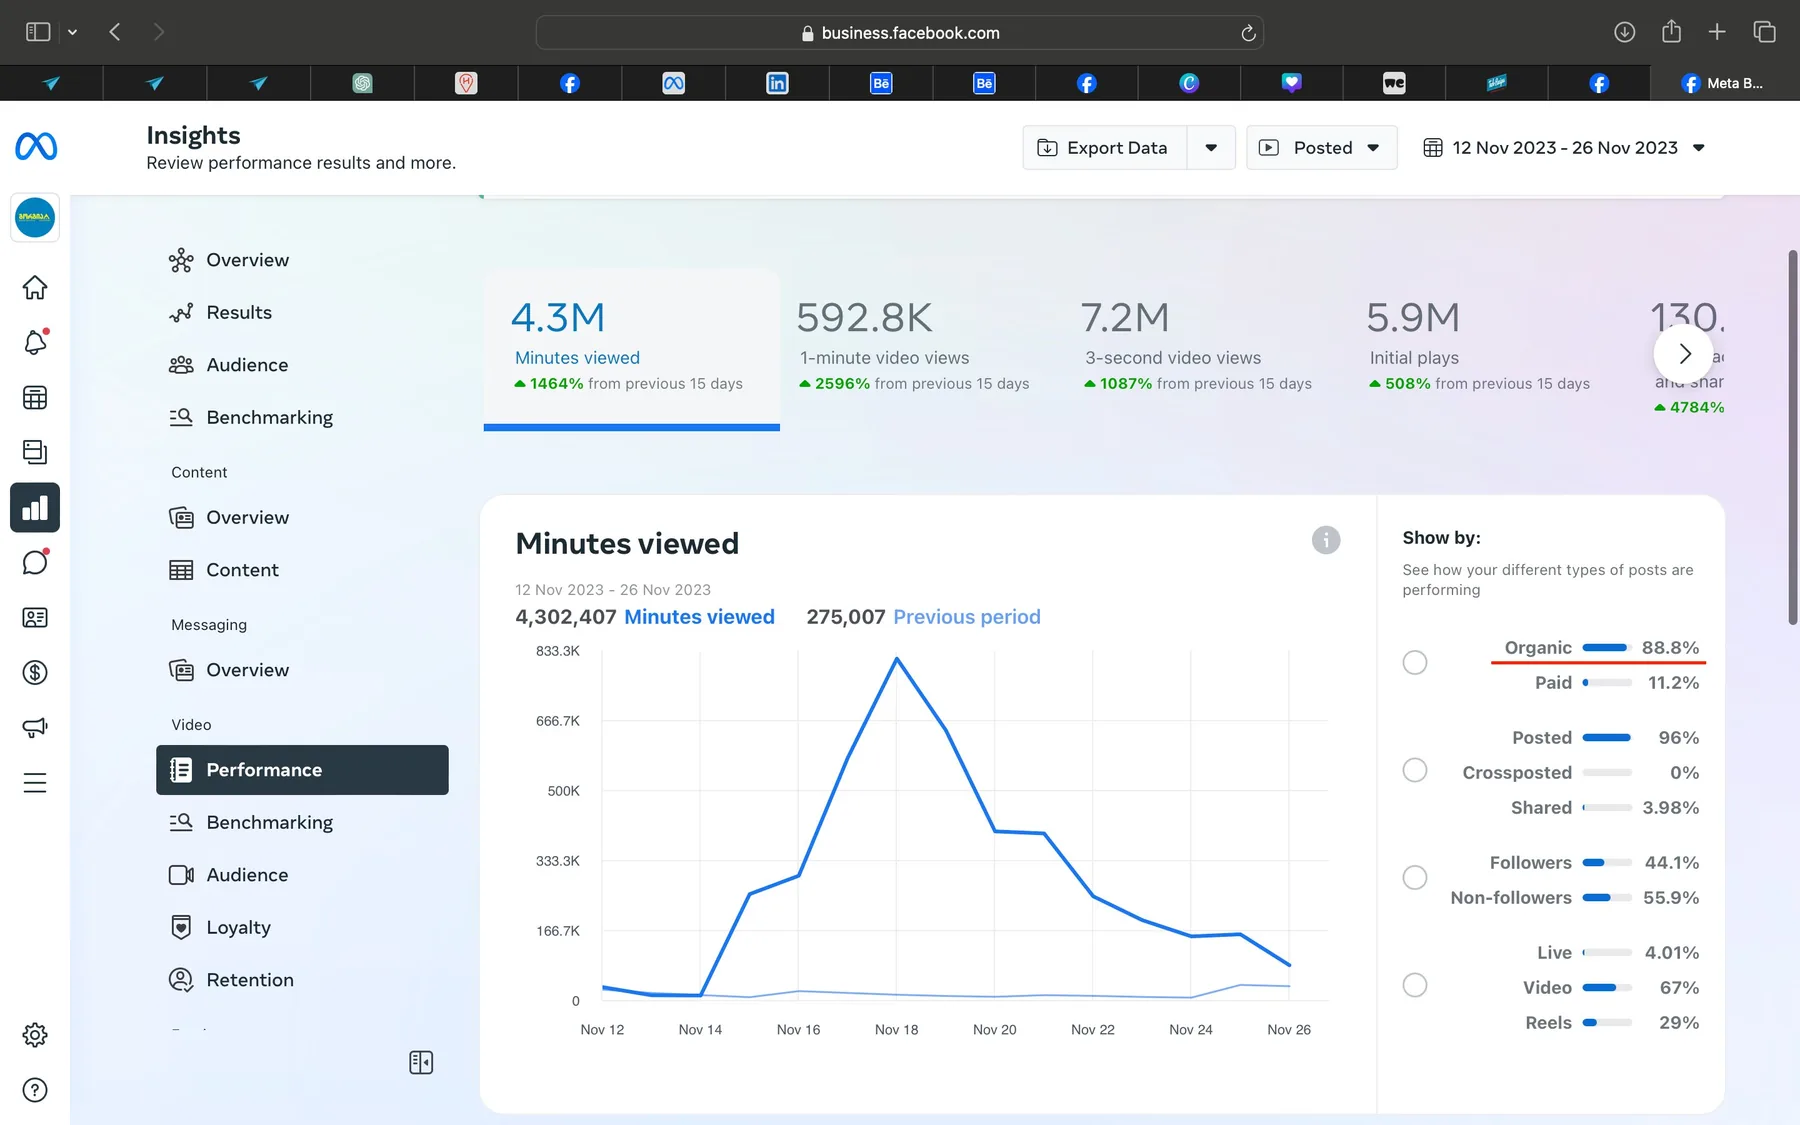Select Live/Video/Reels radio button
The width and height of the screenshot is (1800, 1125).
1415,985
